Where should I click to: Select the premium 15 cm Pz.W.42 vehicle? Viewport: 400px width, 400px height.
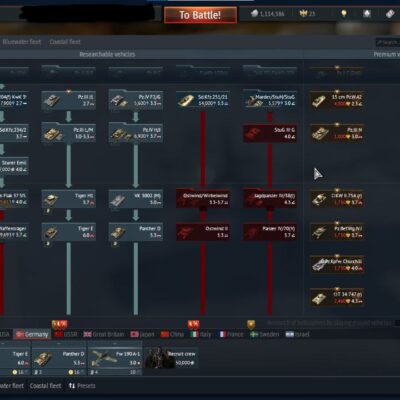[x=337, y=100]
